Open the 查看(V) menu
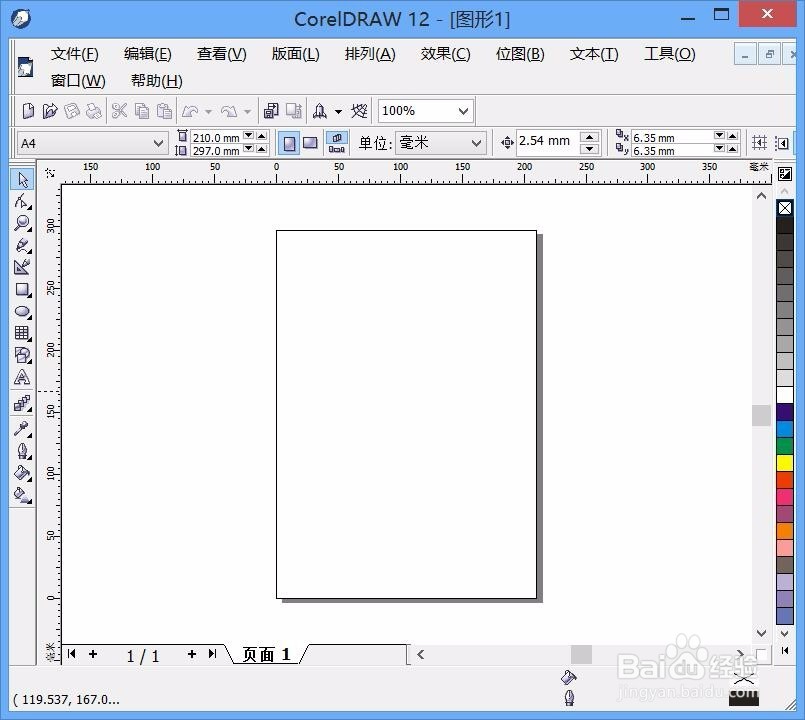Screen dimensions: 805x720 click(x=222, y=54)
